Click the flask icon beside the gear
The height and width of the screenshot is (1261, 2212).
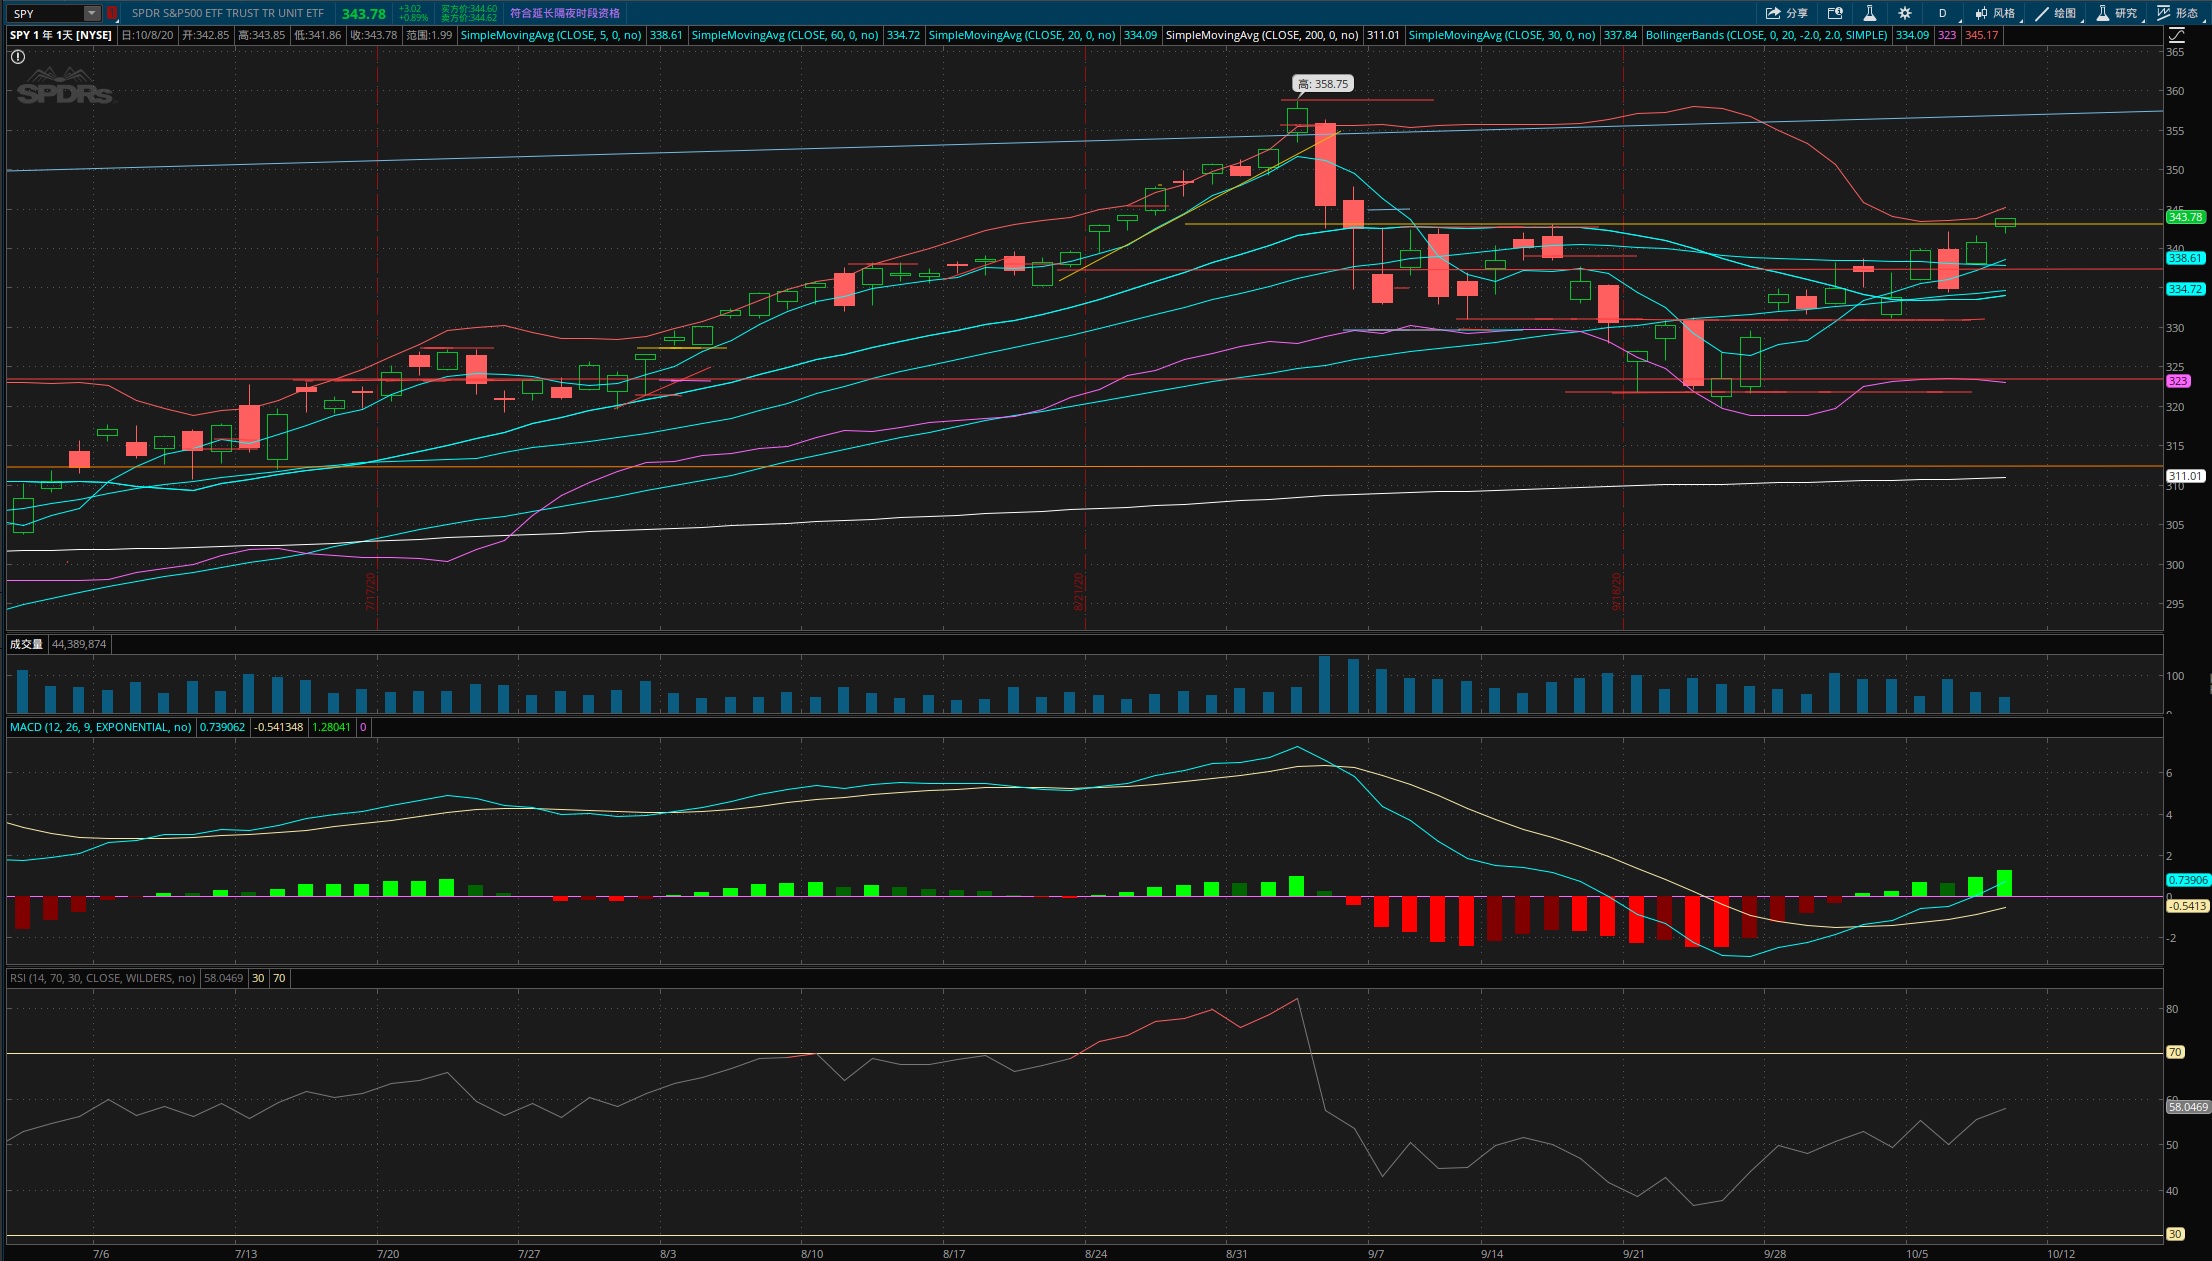point(1869,13)
